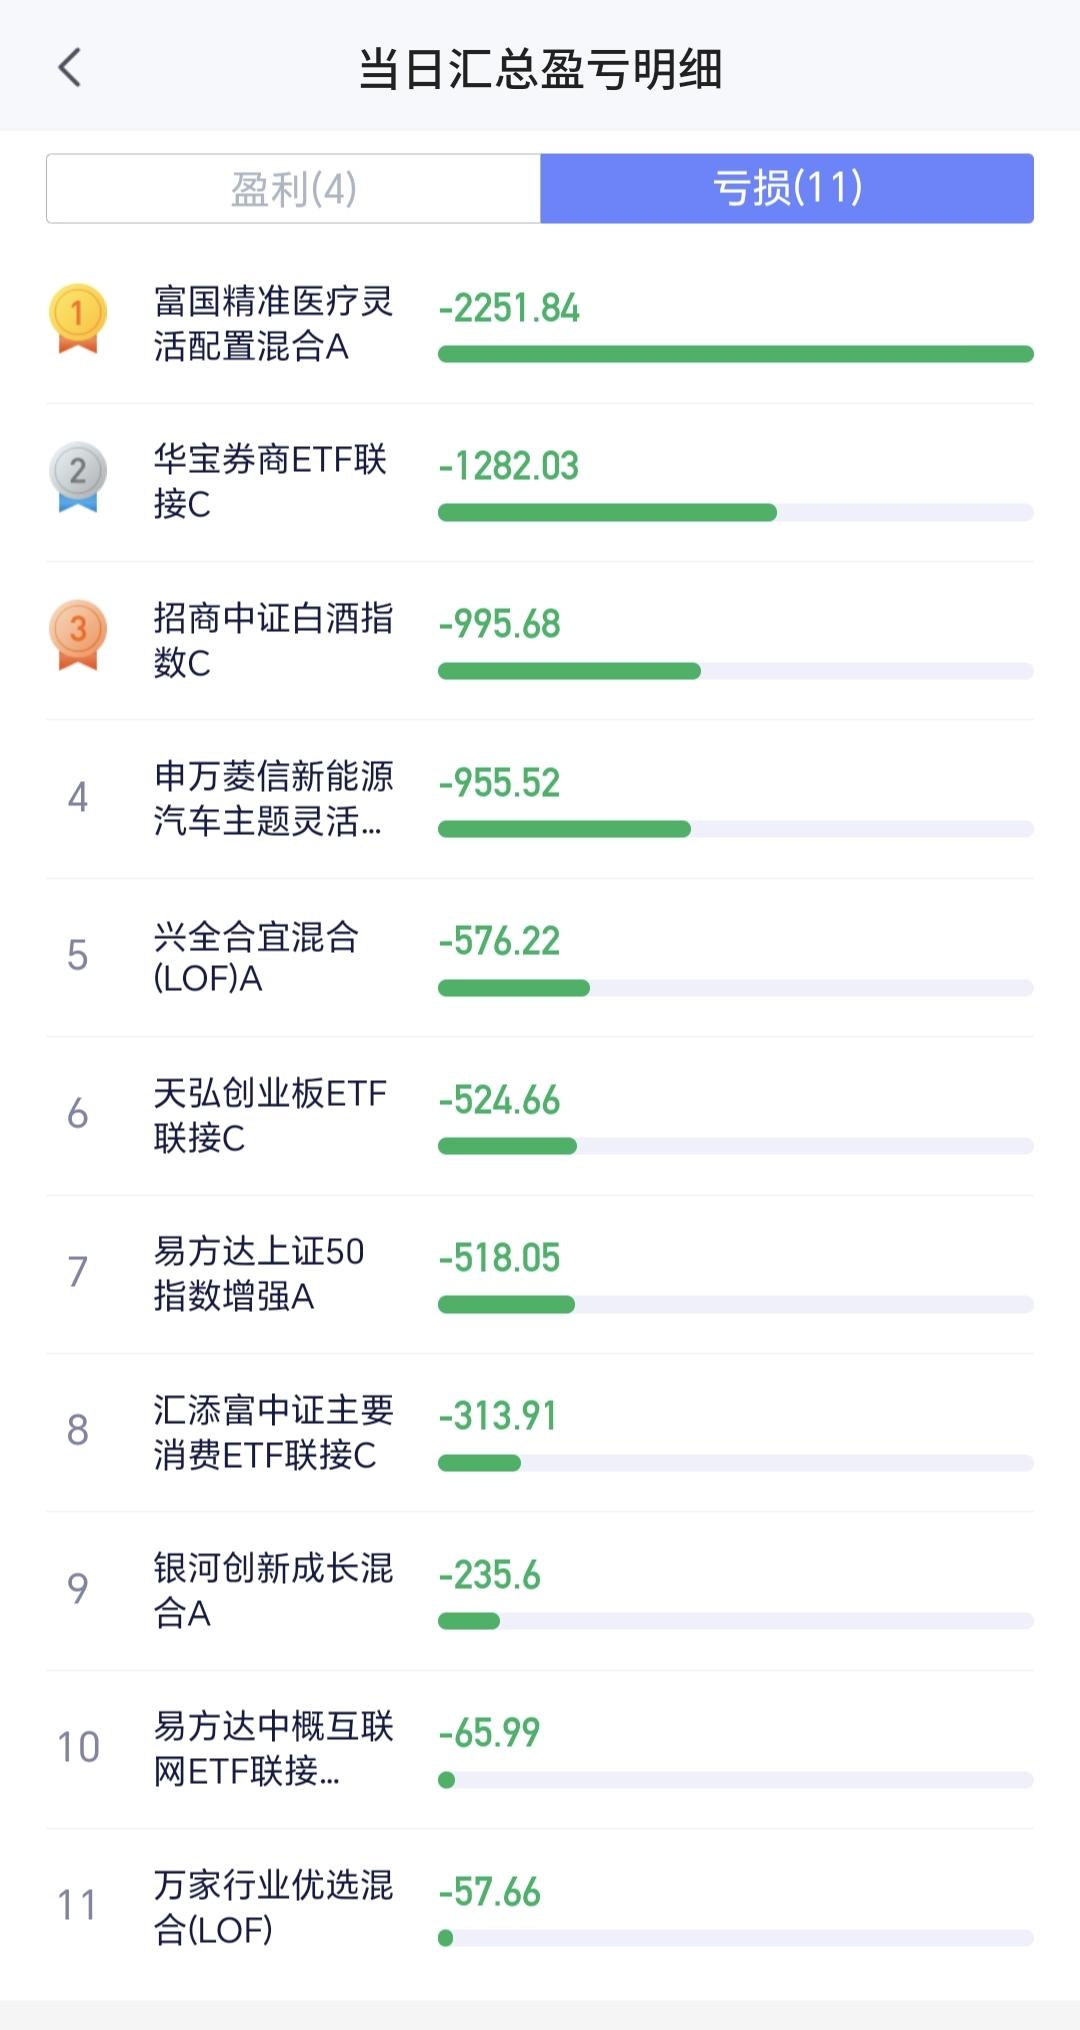Open 华宝券商ETF联接C fund entry
This screenshot has width=1080, height=2030.
(270, 481)
